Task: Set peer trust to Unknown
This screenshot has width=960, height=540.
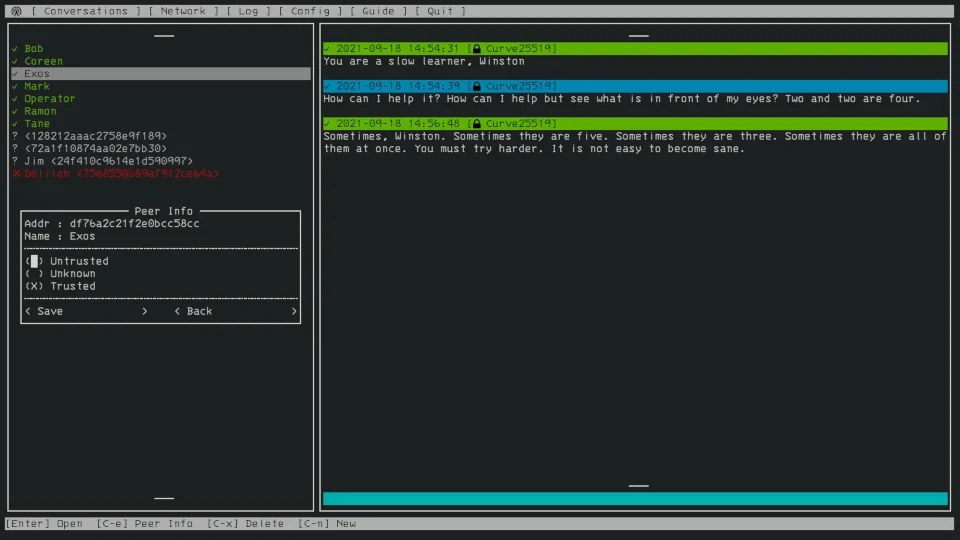Action: (x=35, y=274)
